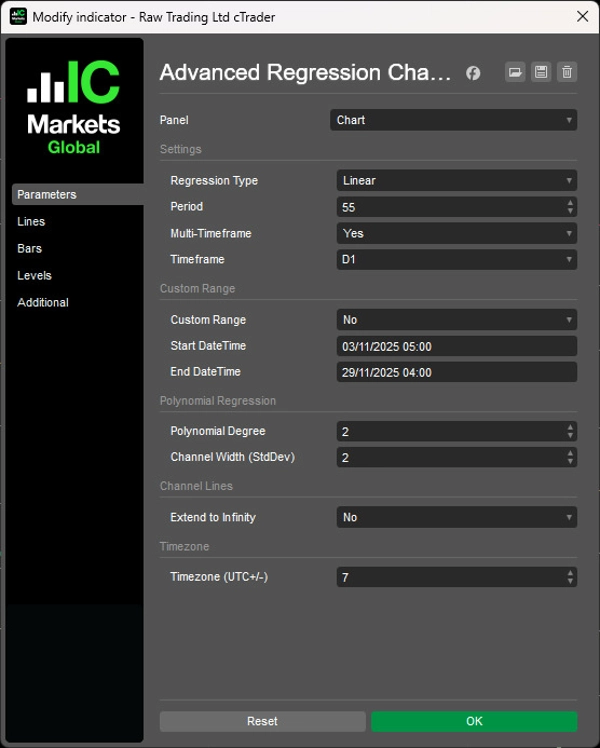The image size is (600, 748).
Task: Click the Regression Type label
Action: tap(214, 180)
